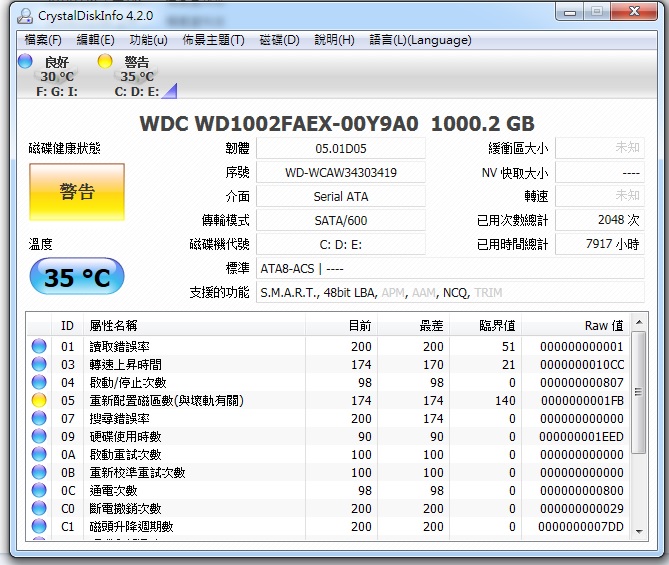669x565 pixels.
Task: Click the status icon of attribute 03
Action: pyautogui.click(x=39, y=364)
